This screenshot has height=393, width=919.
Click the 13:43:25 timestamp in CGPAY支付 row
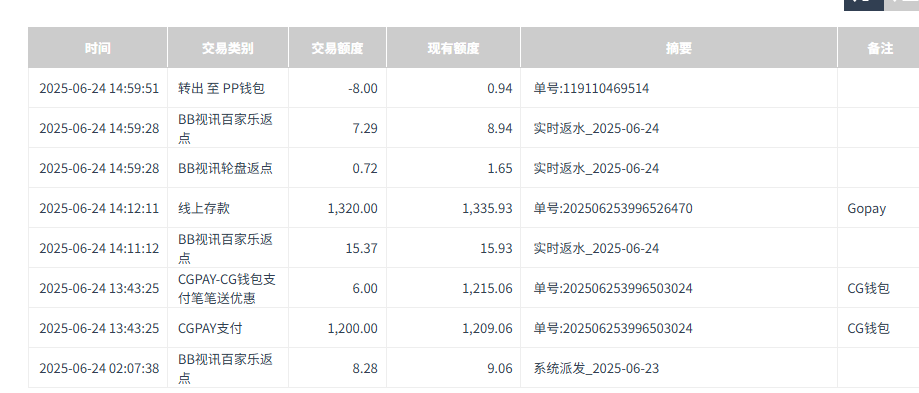(99, 329)
